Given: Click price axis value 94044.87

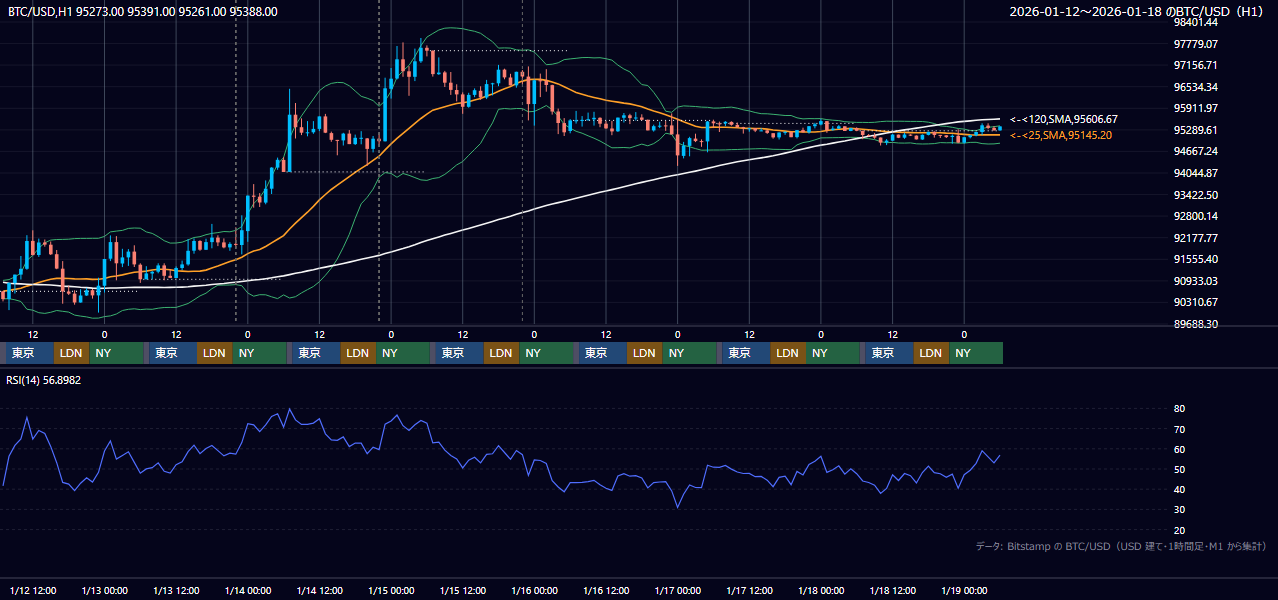Looking at the screenshot, I should click(1195, 173).
